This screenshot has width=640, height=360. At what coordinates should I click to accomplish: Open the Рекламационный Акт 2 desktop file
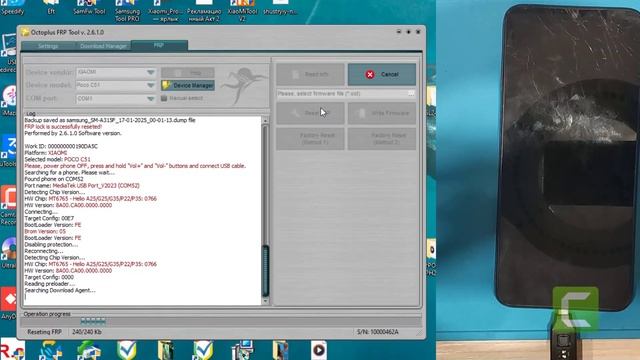[x=204, y=11]
